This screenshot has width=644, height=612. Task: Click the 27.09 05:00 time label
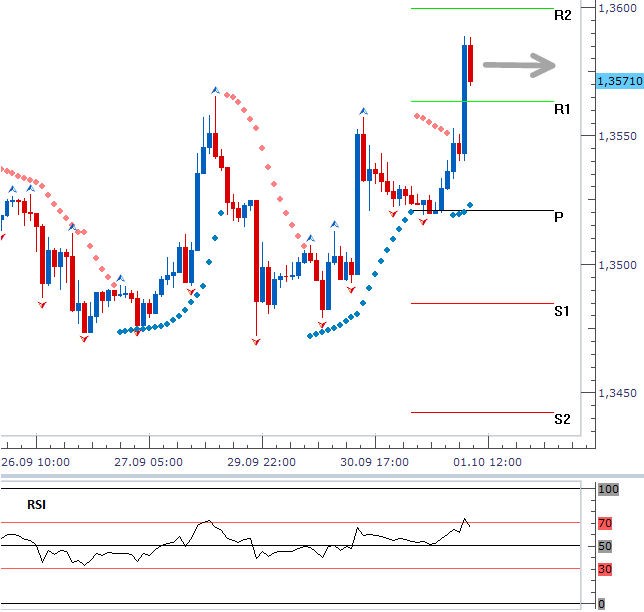148,462
